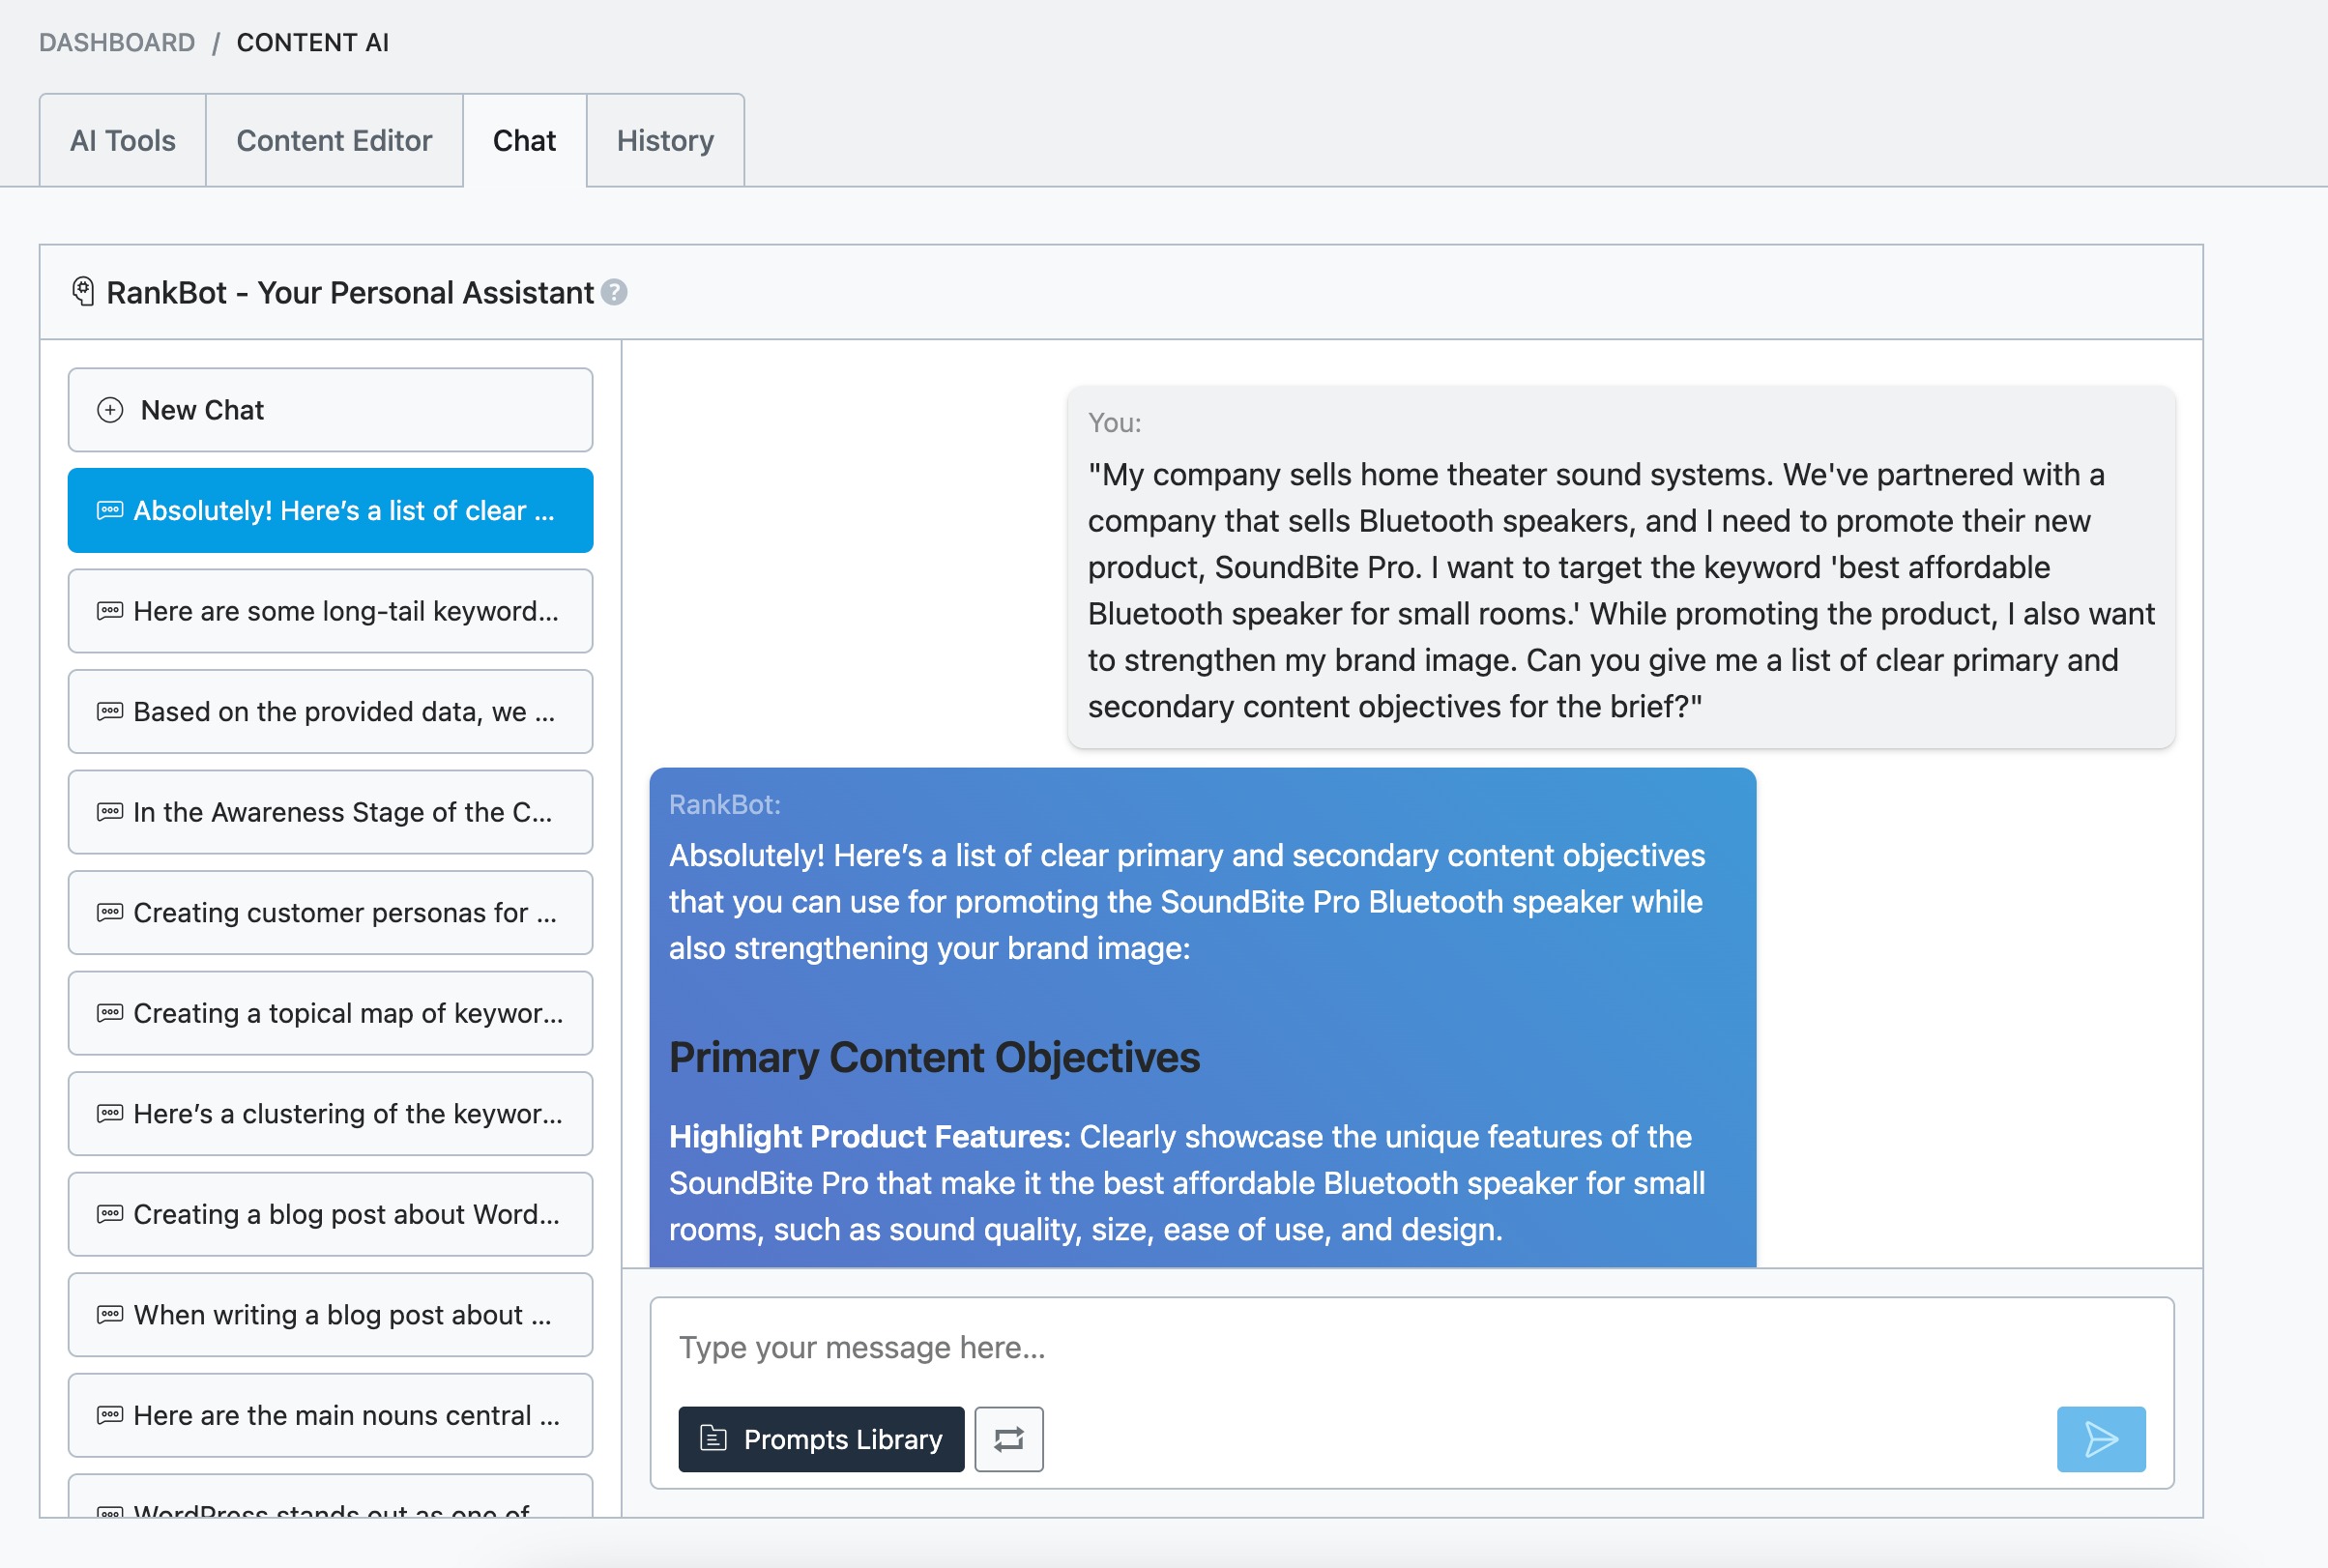Click chat icon beside 'In the Awareness Stage'
This screenshot has height=1568, width=2328.
[x=110, y=812]
